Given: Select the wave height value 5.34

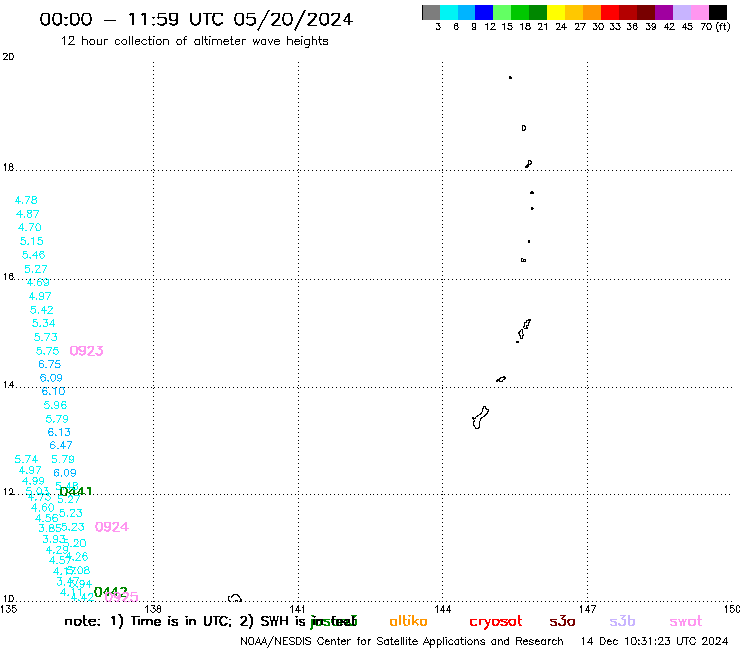Looking at the screenshot, I should (x=43, y=323).
